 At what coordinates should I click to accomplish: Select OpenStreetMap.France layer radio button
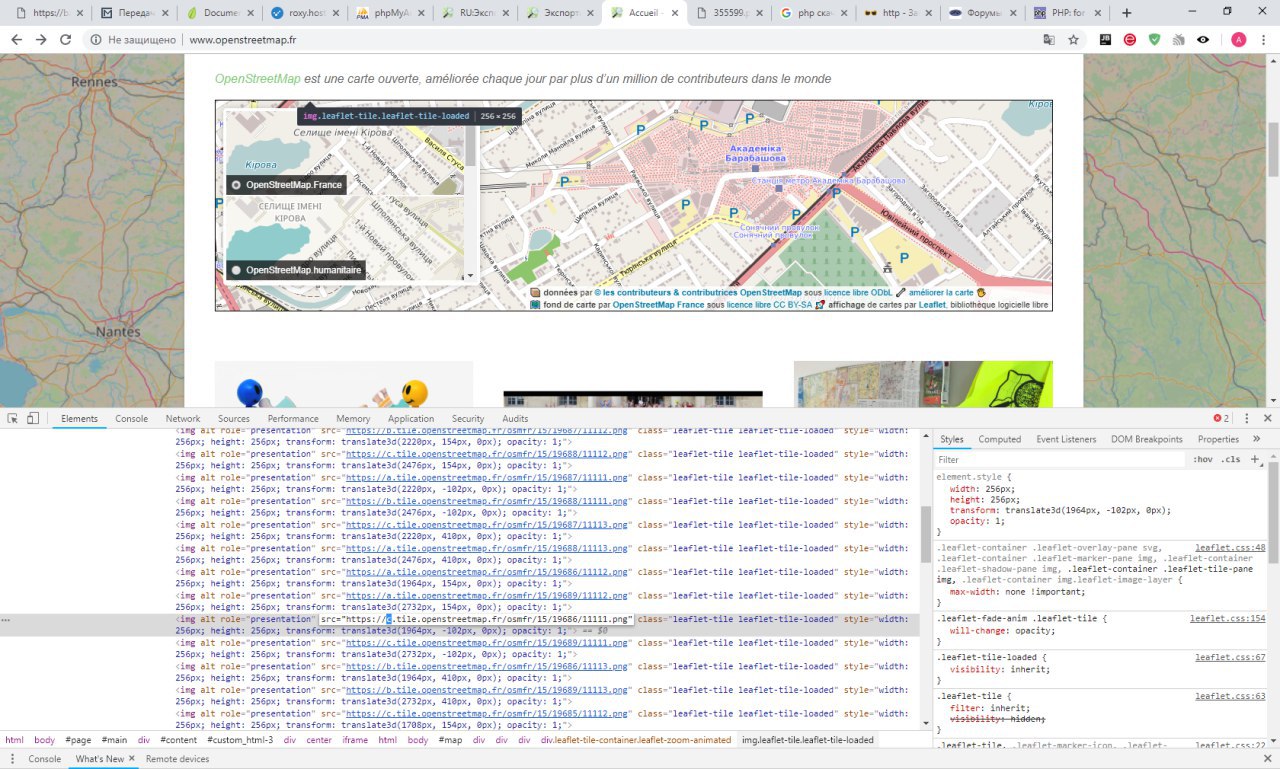(x=236, y=185)
